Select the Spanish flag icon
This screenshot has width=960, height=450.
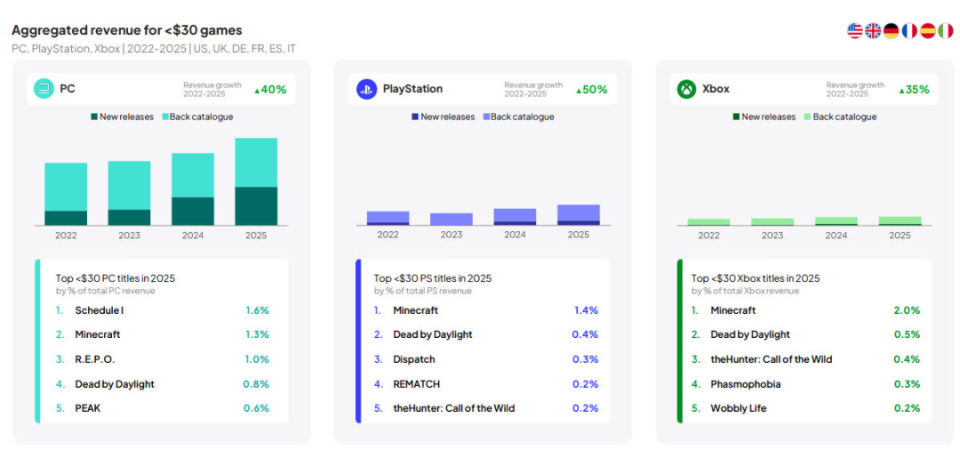(927, 31)
